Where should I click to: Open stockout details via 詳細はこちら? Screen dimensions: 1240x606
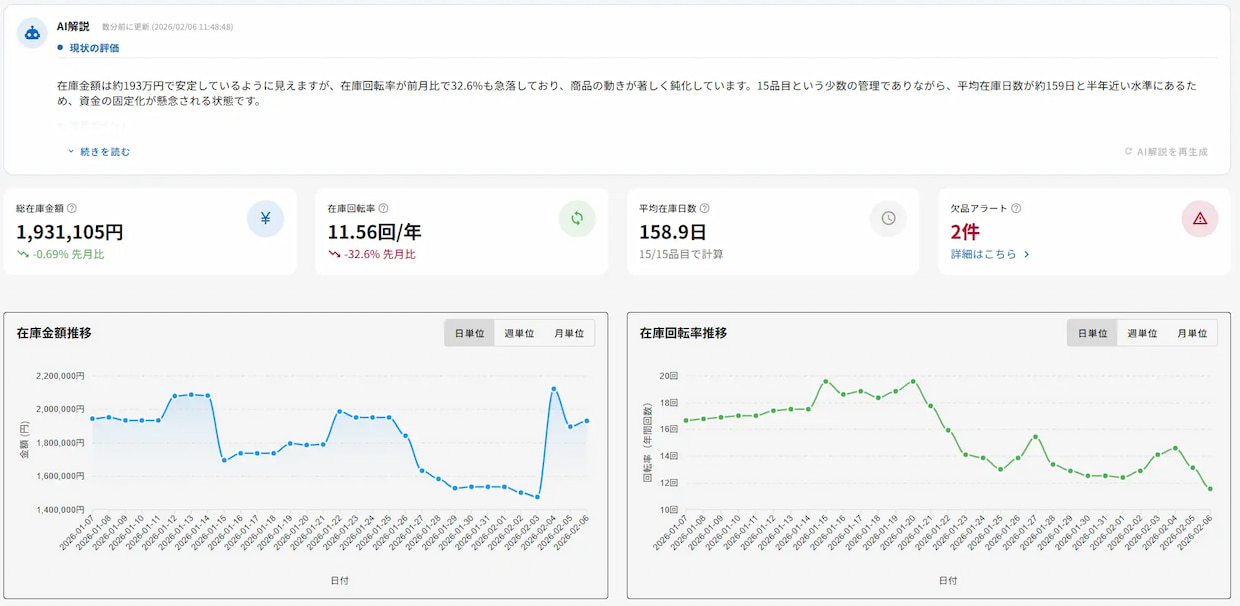click(x=990, y=254)
